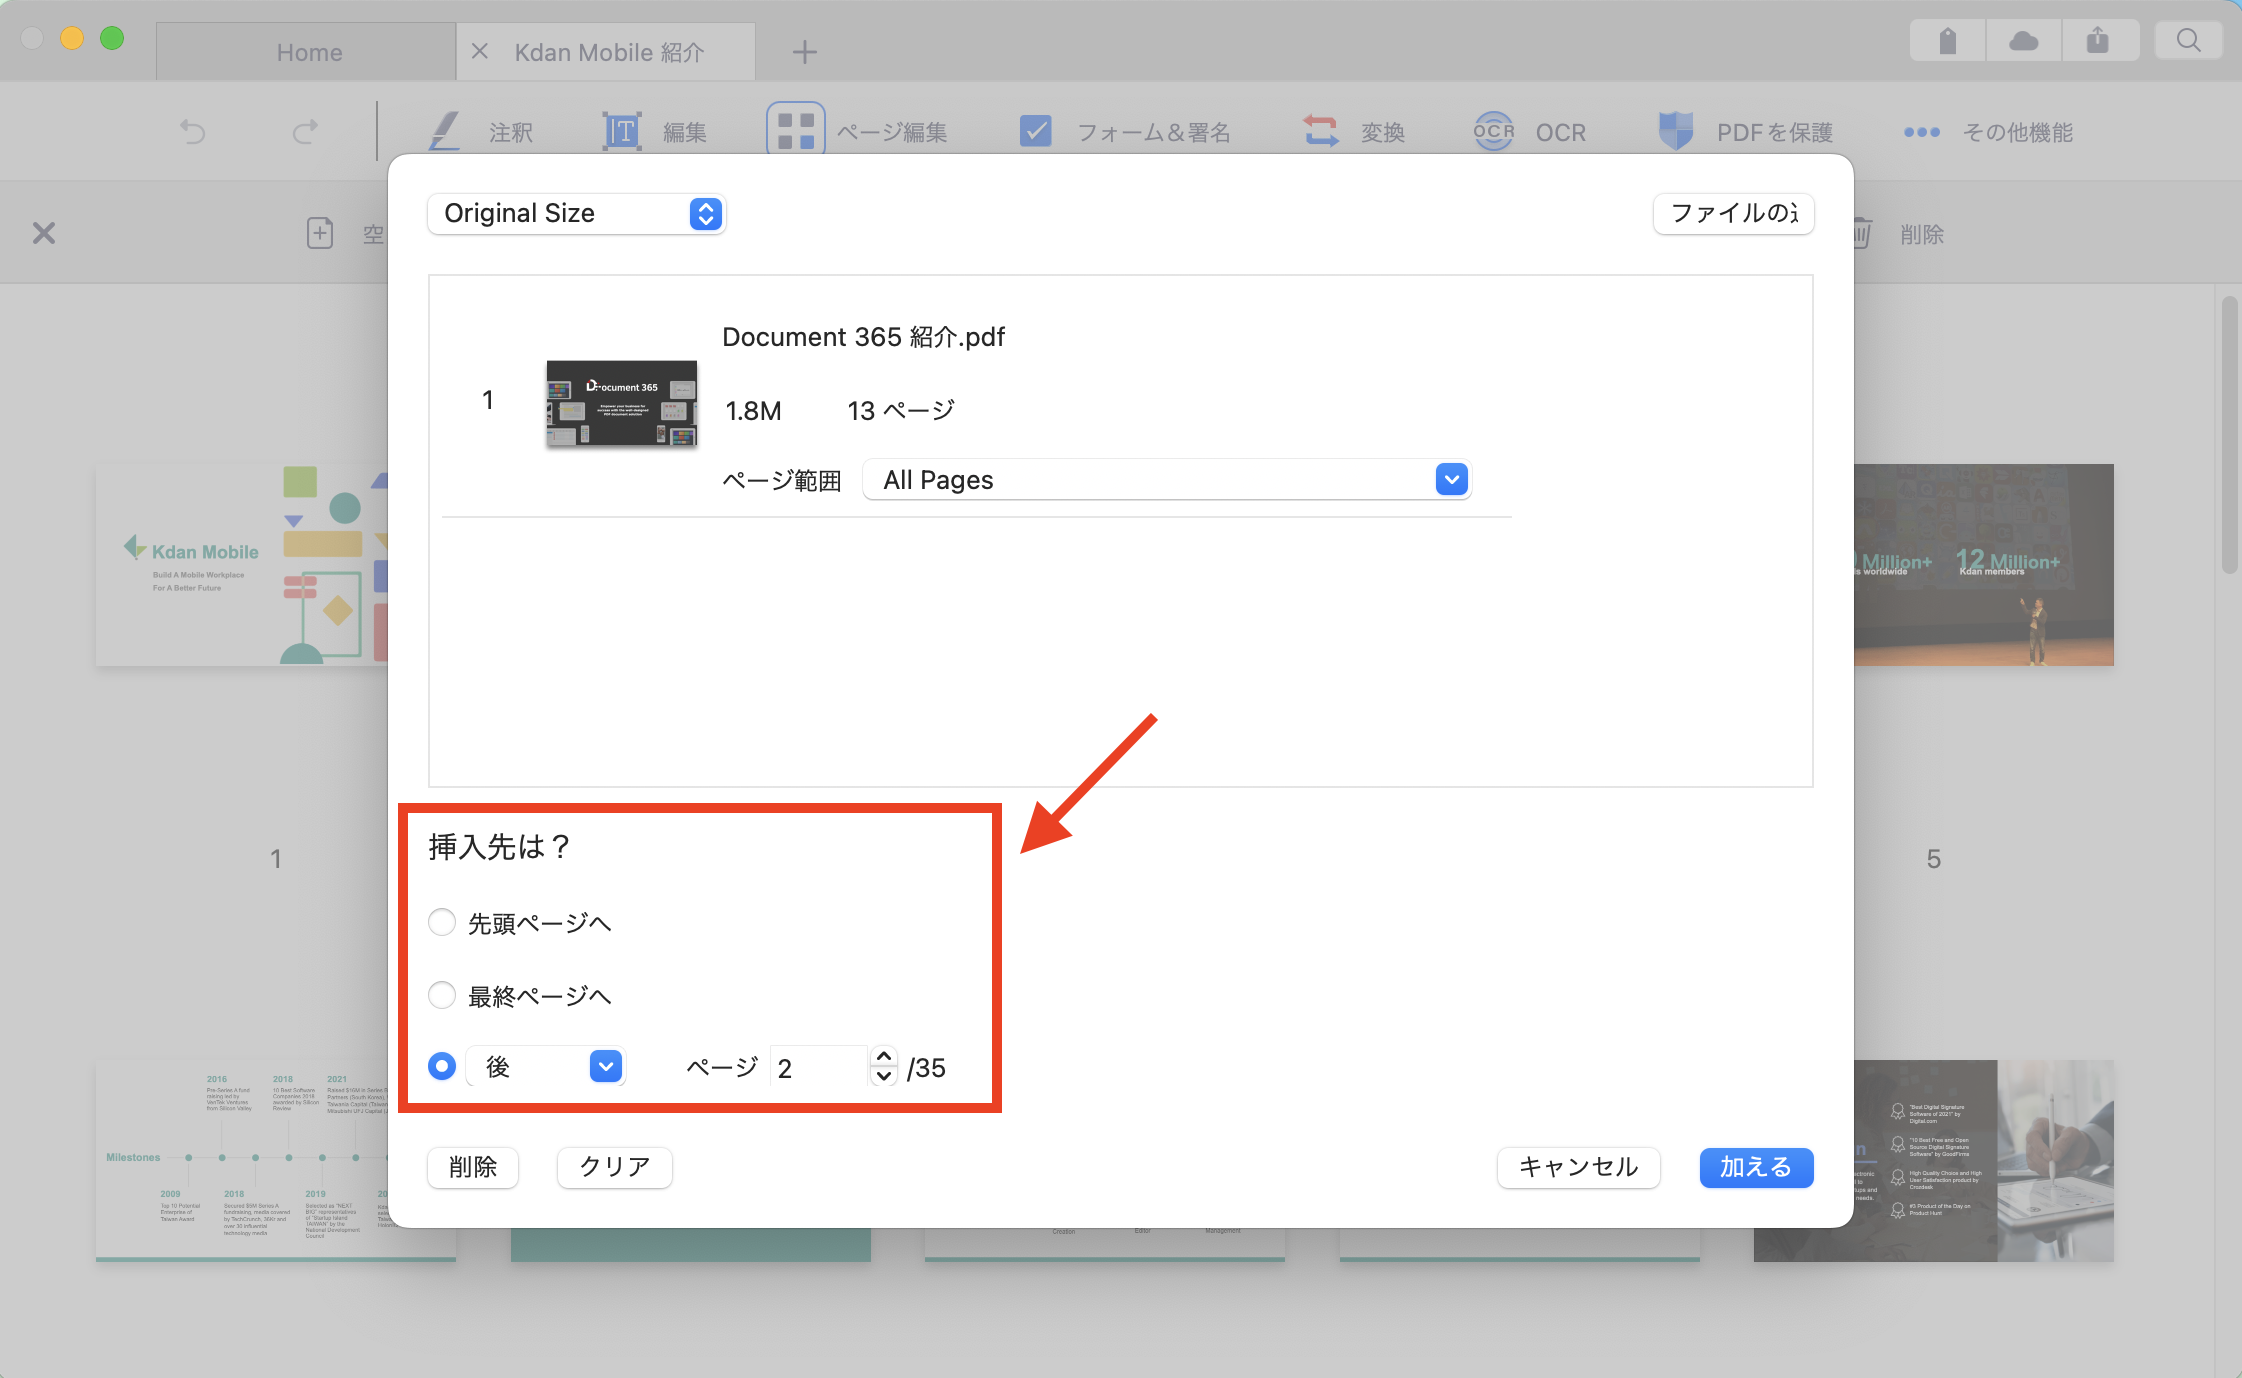Screen dimensions: 2242x1378
Task: Click the 1.8M file size text
Action: (x=753, y=411)
